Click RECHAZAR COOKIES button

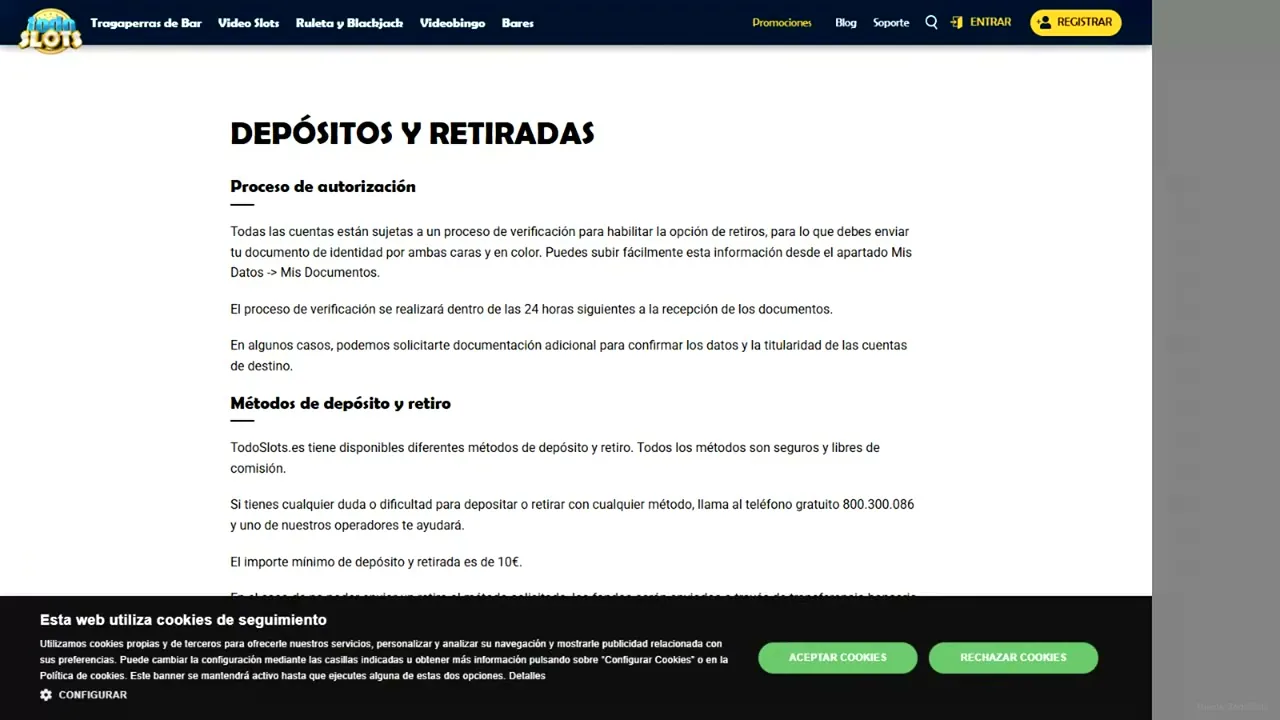coord(1013,657)
